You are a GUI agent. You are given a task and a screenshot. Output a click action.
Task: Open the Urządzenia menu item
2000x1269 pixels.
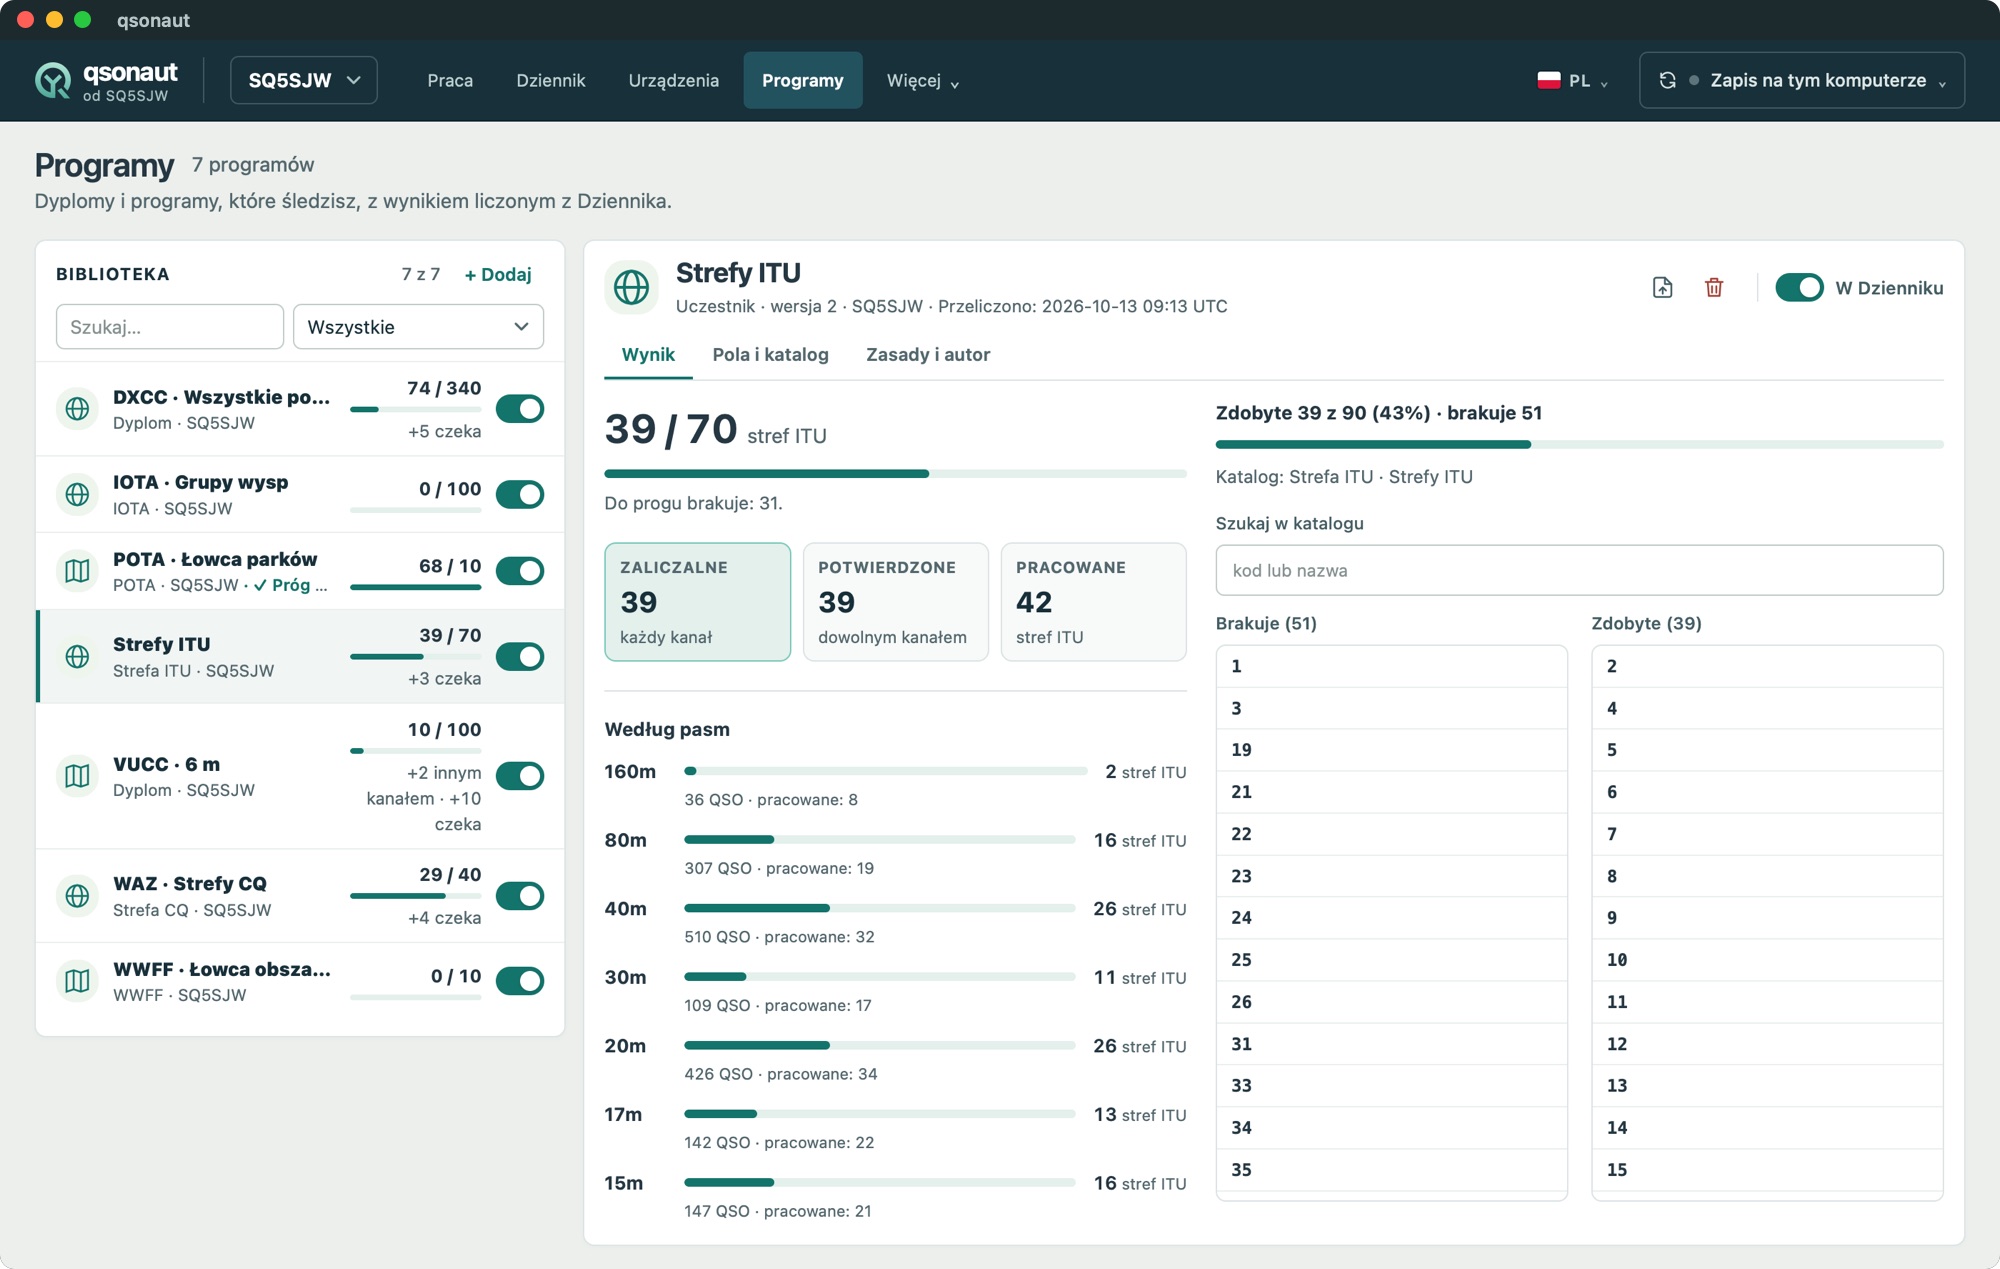click(674, 80)
